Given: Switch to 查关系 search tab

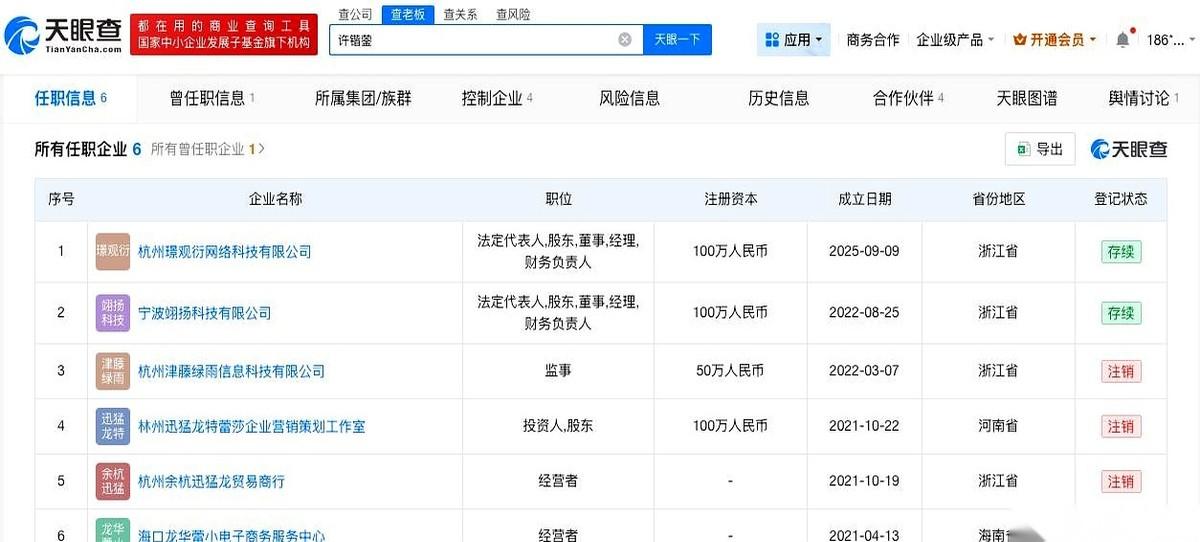Looking at the screenshot, I should [460, 14].
